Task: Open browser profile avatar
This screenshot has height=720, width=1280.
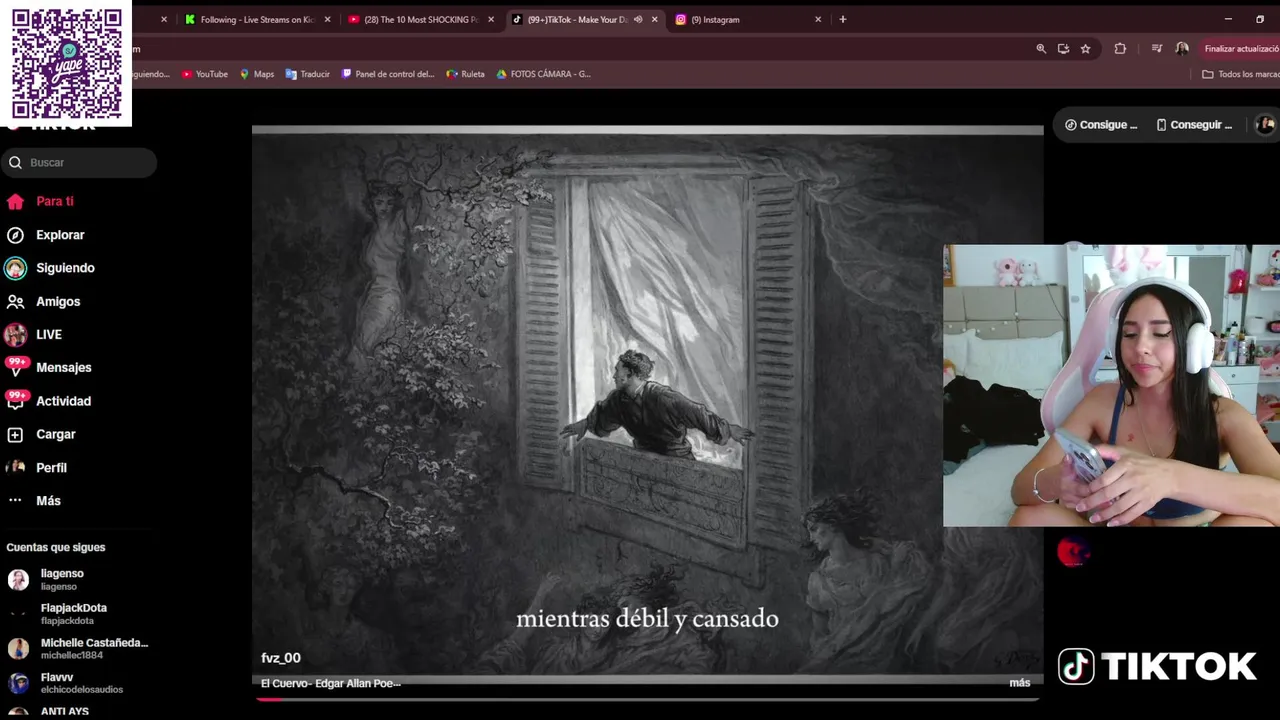Action: pos(1182,48)
